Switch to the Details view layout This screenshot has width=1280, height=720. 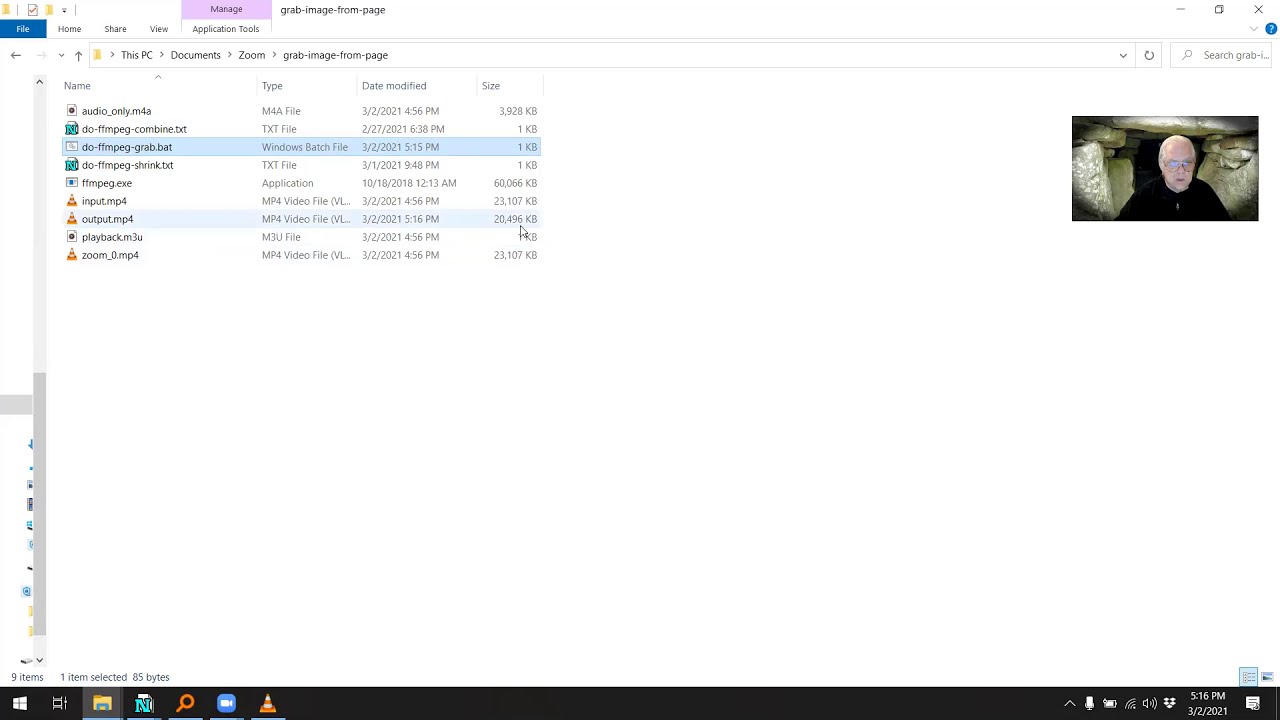pos(1249,677)
